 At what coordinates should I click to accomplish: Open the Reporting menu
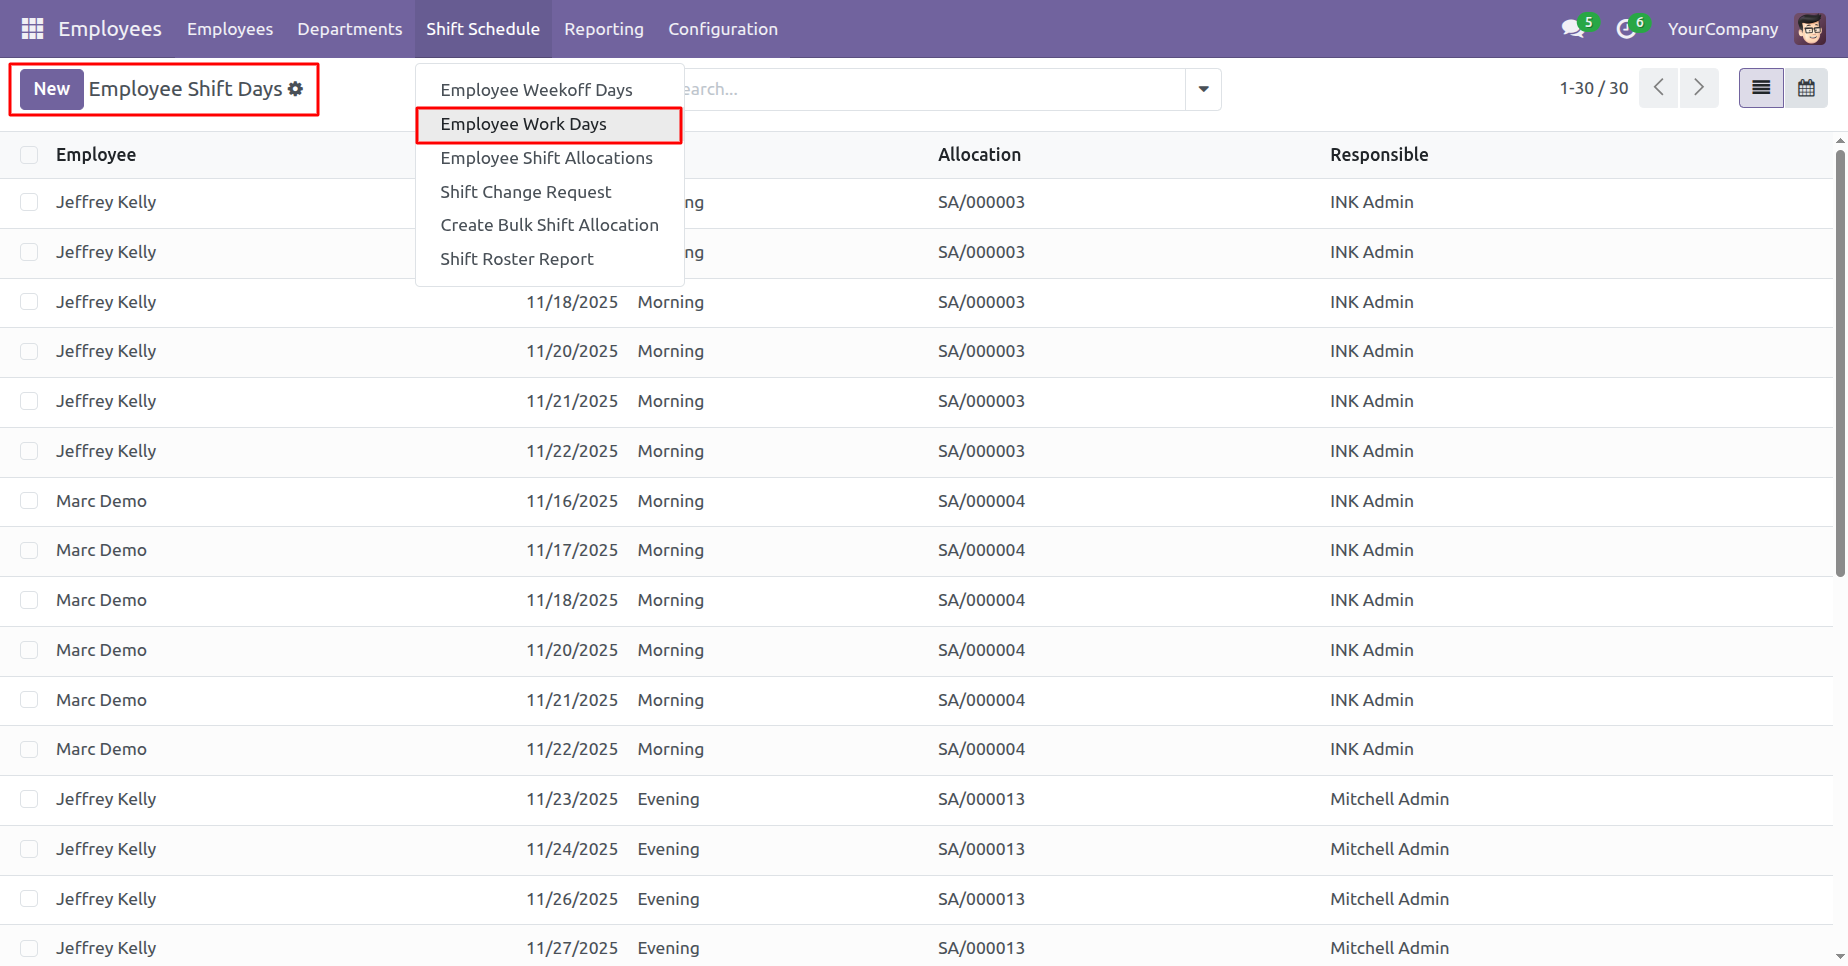pos(604,29)
